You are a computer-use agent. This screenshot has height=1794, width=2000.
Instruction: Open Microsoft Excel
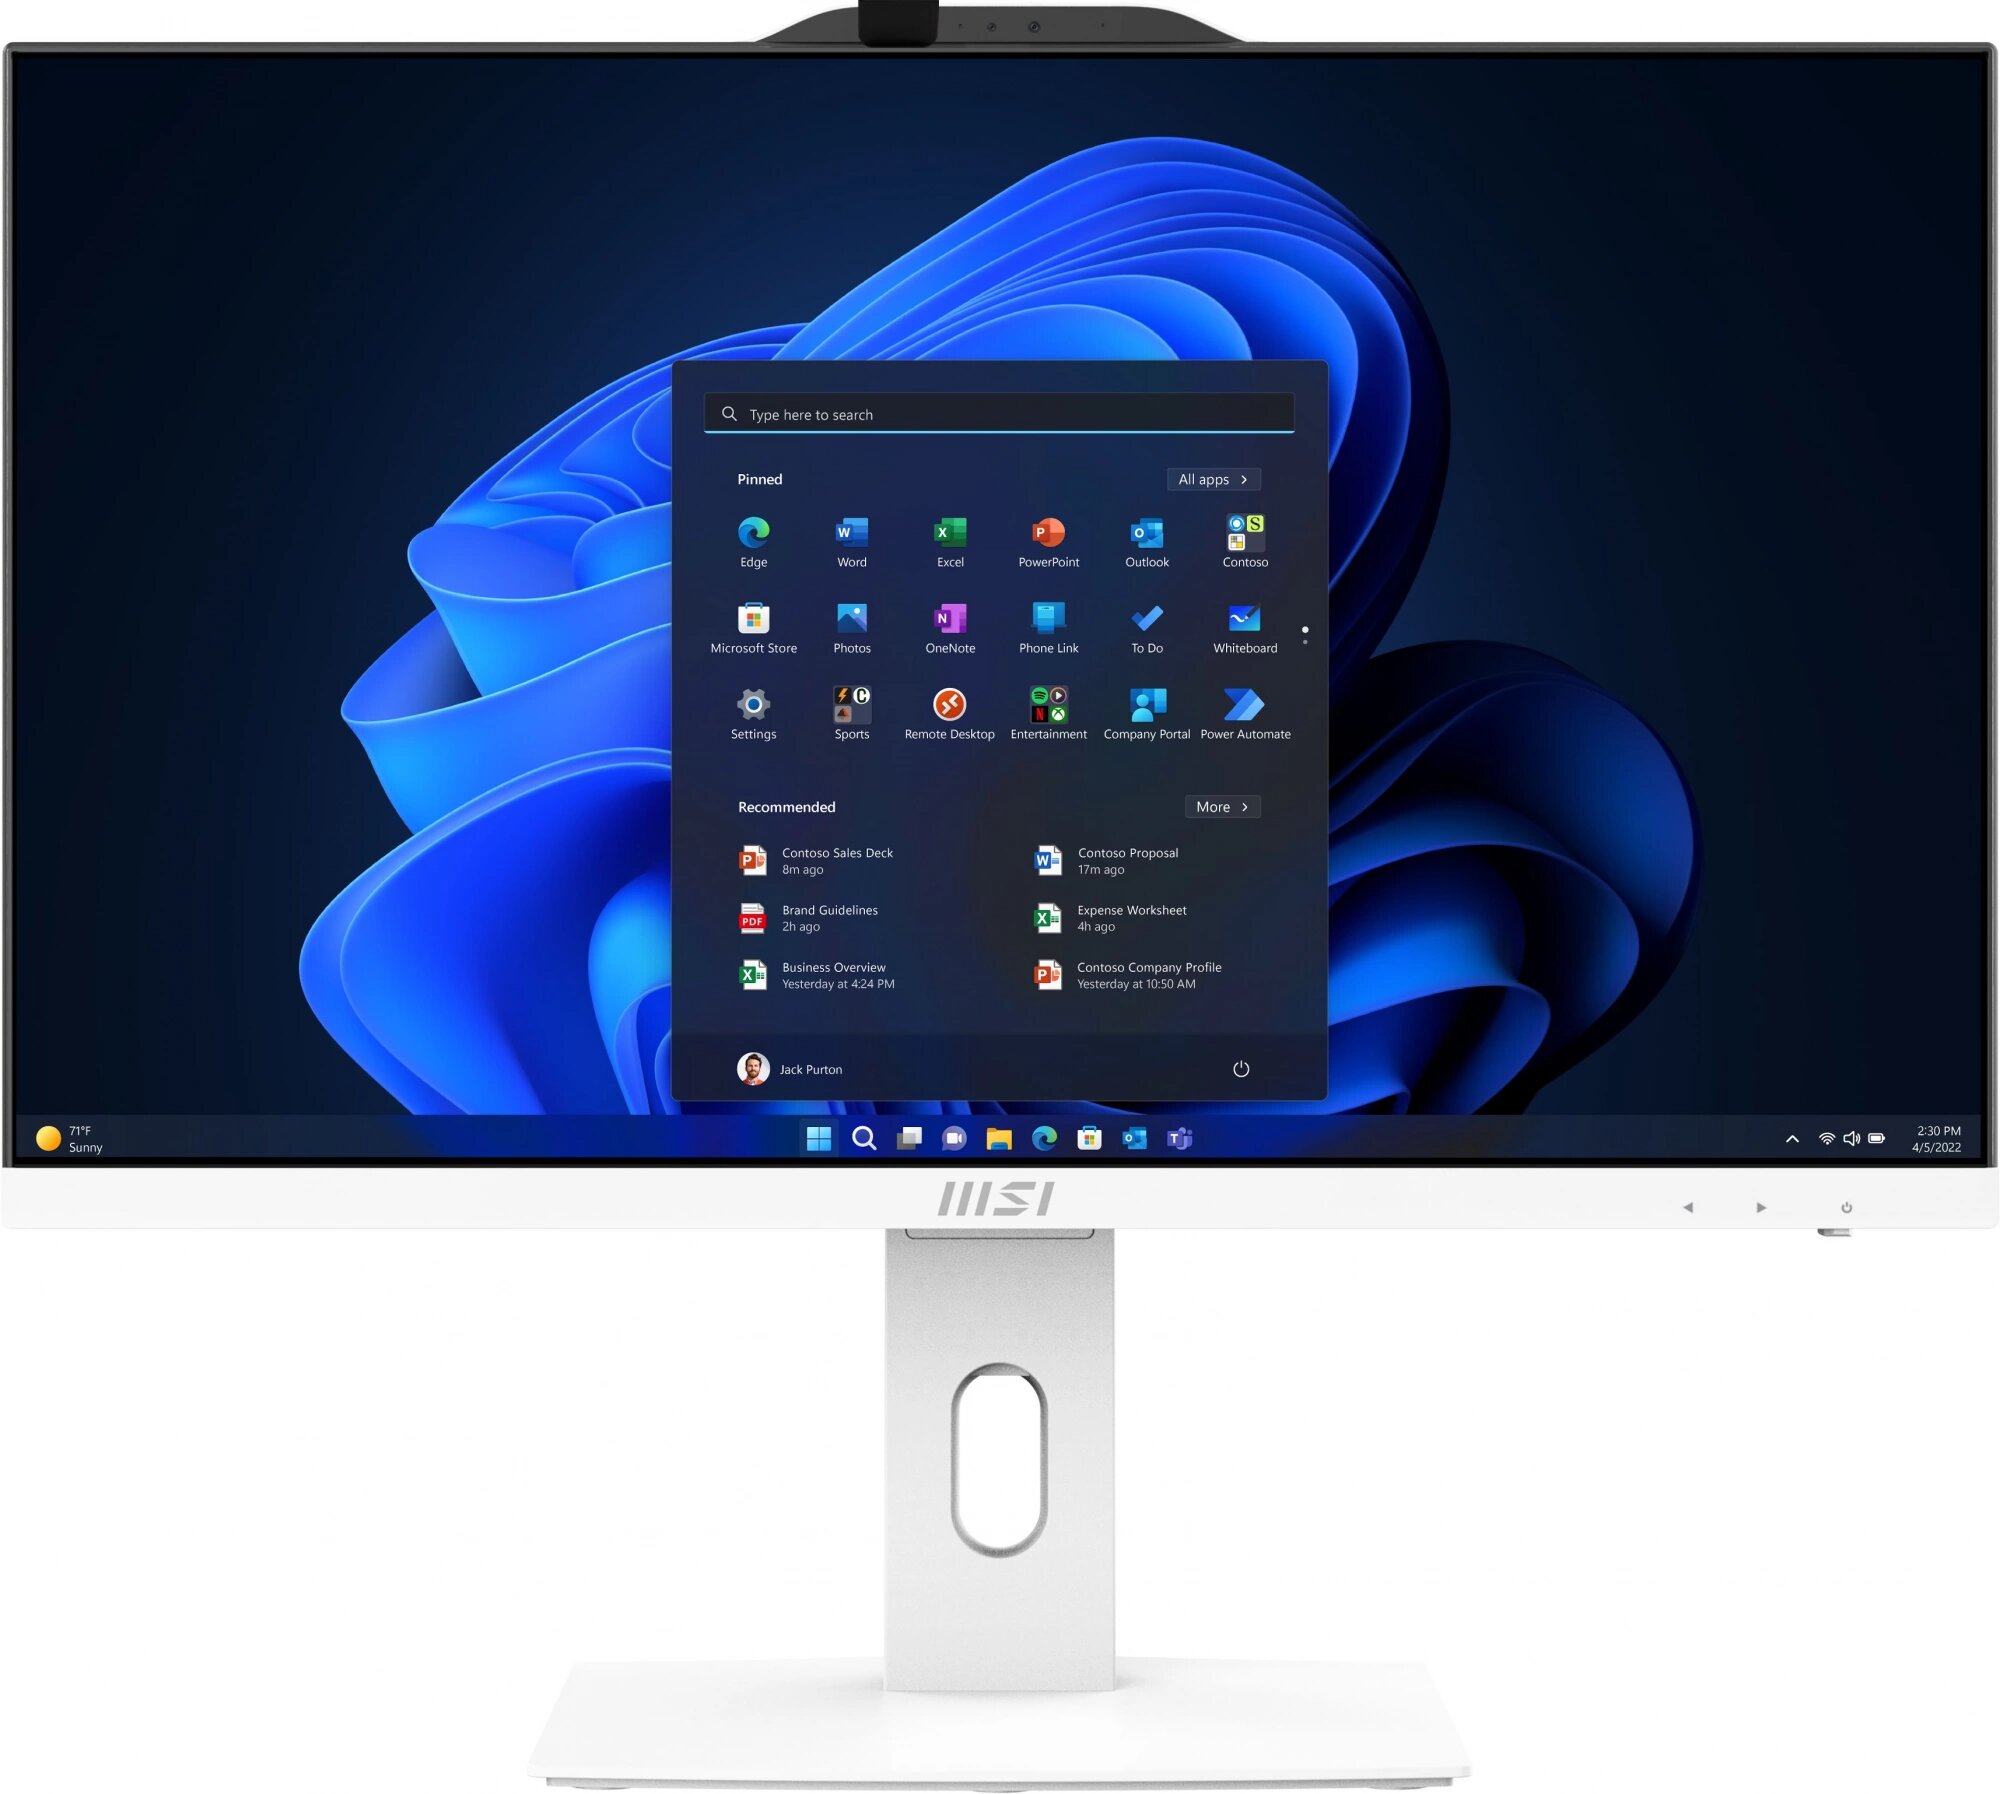pyautogui.click(x=947, y=533)
